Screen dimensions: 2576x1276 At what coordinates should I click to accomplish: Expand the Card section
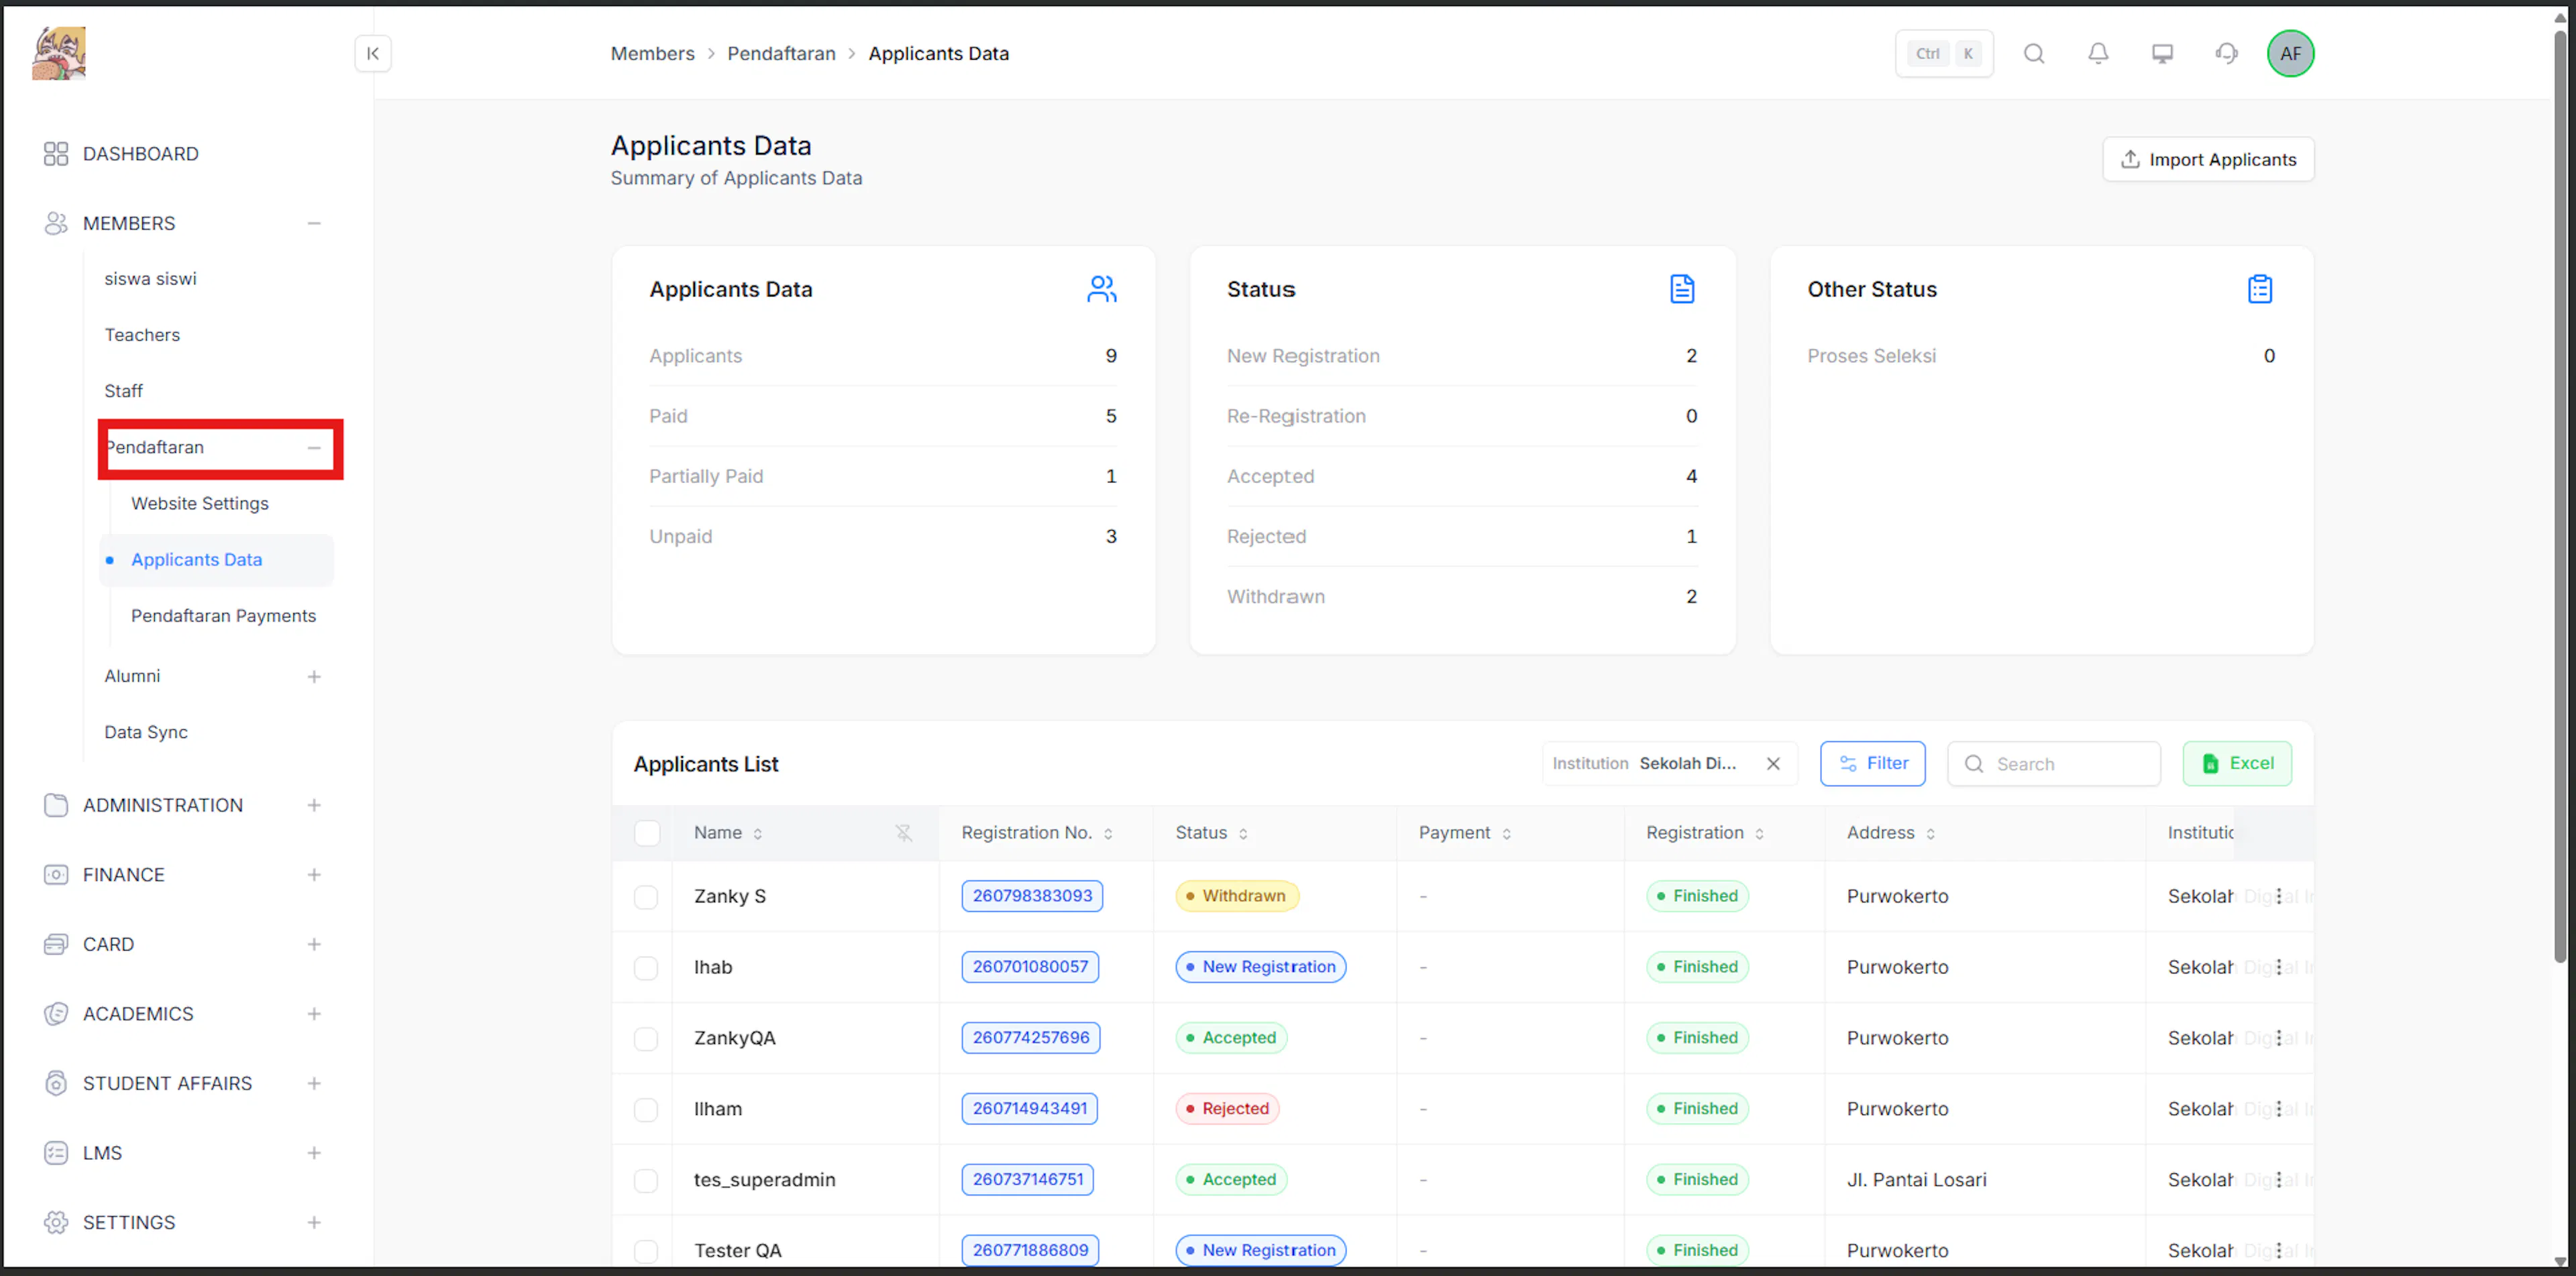tap(314, 944)
